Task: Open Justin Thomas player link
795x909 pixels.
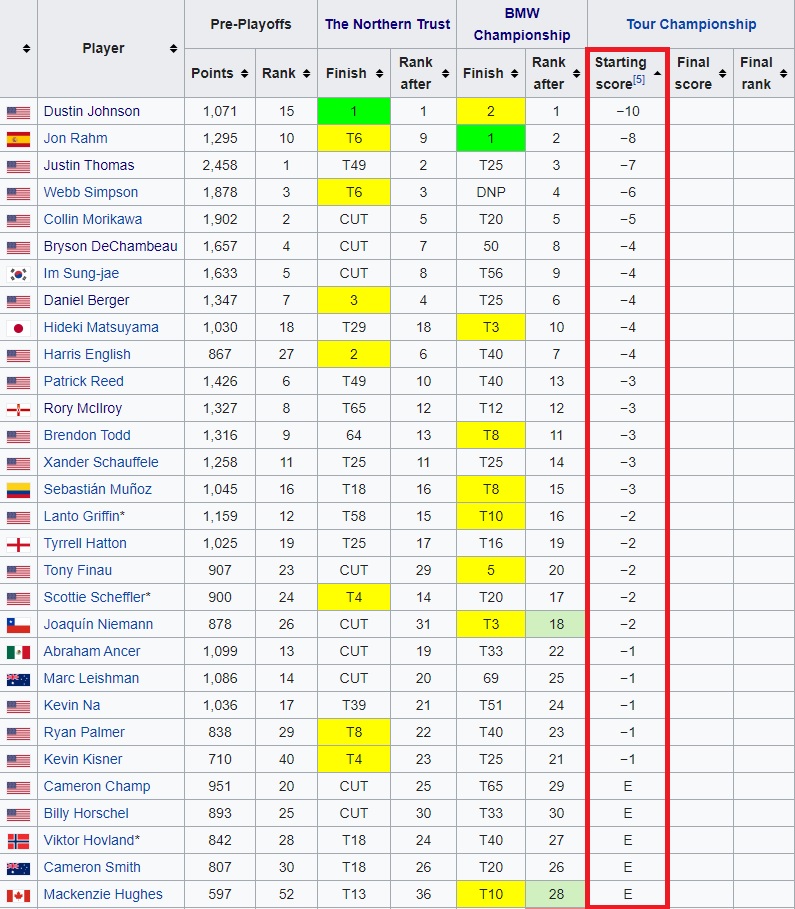Action: 89,165
